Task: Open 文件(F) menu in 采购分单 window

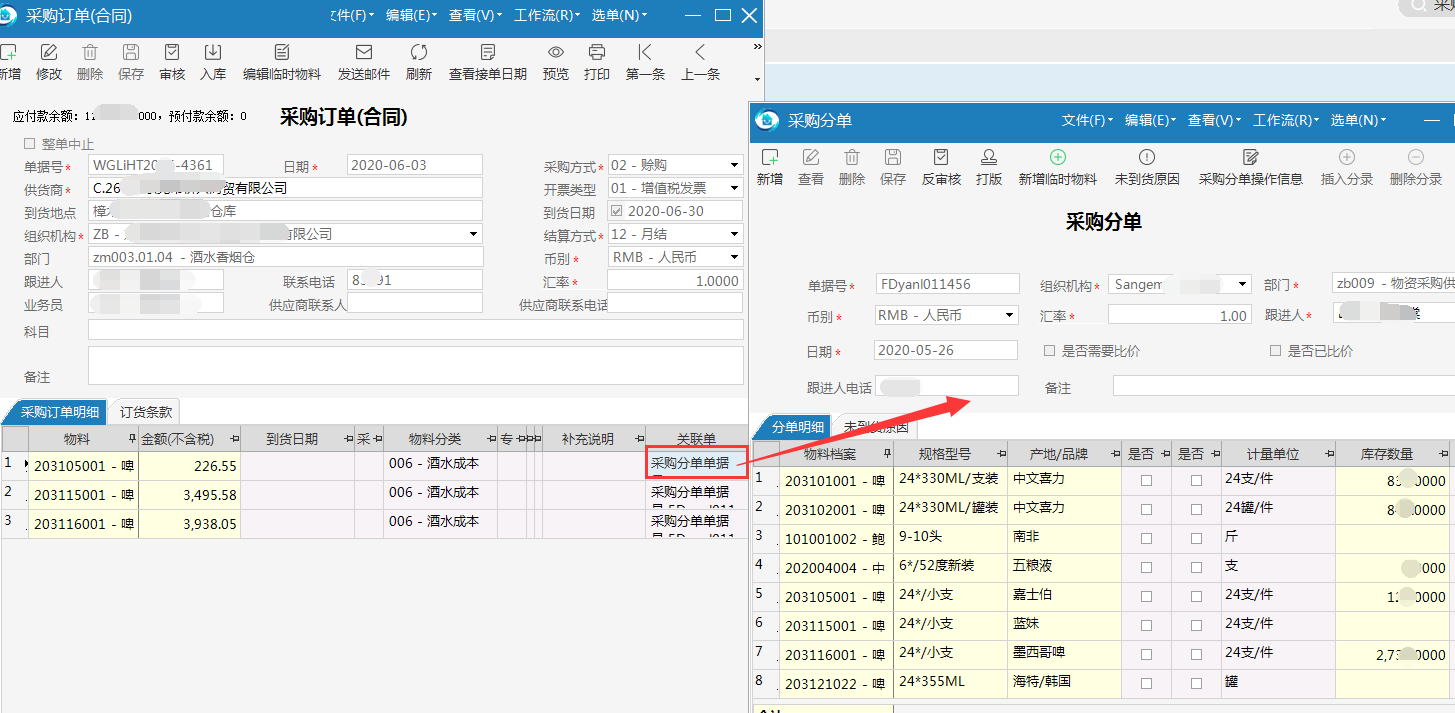Action: 1089,120
